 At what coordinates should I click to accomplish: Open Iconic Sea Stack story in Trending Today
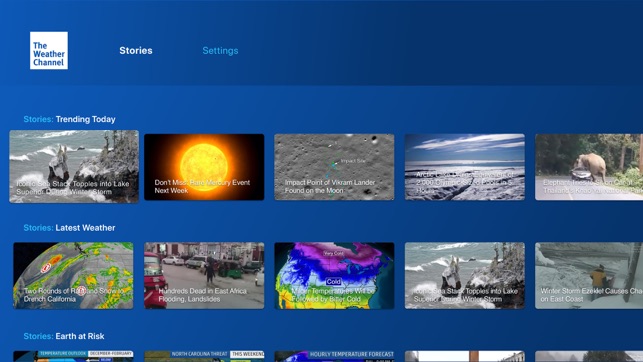(x=74, y=166)
